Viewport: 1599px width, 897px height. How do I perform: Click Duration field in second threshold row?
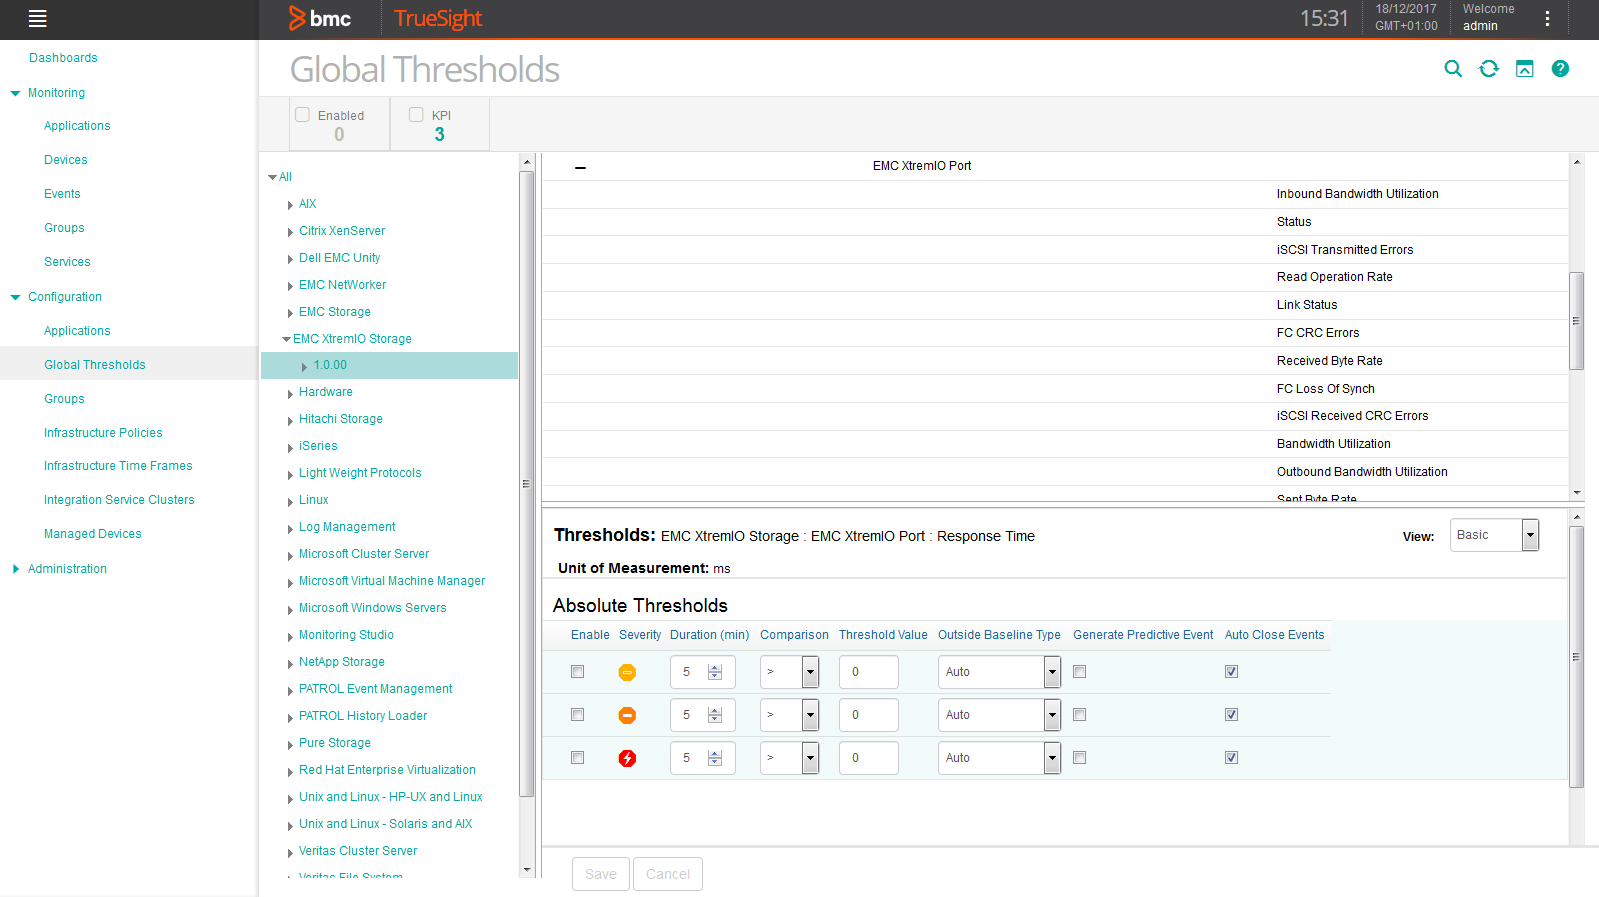[x=702, y=715]
